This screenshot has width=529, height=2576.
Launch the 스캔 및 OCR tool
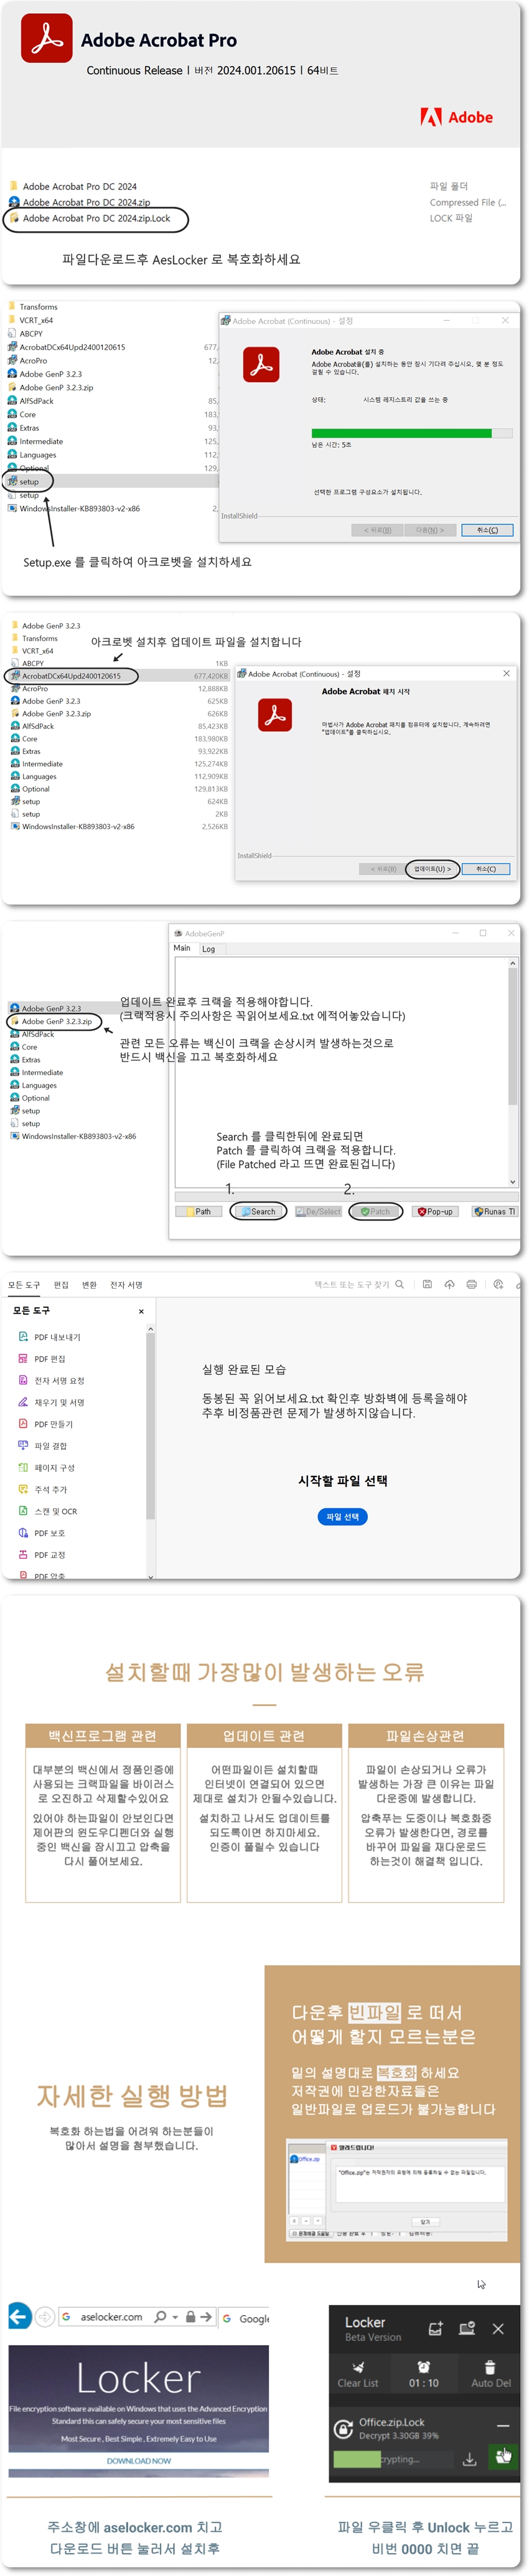coord(55,1511)
